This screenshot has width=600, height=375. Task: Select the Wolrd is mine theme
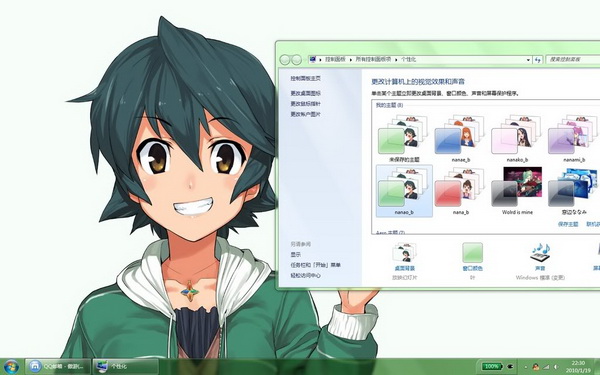click(x=517, y=191)
